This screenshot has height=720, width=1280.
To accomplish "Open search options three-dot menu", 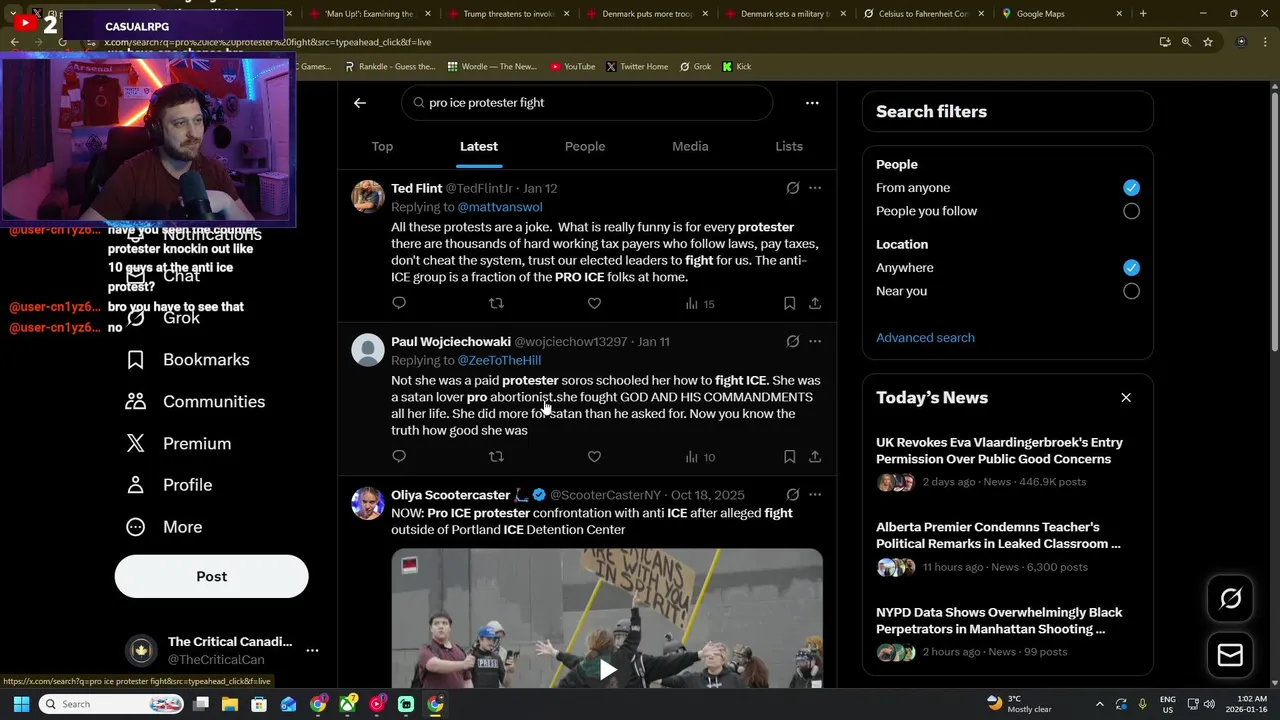I will tap(812, 102).
